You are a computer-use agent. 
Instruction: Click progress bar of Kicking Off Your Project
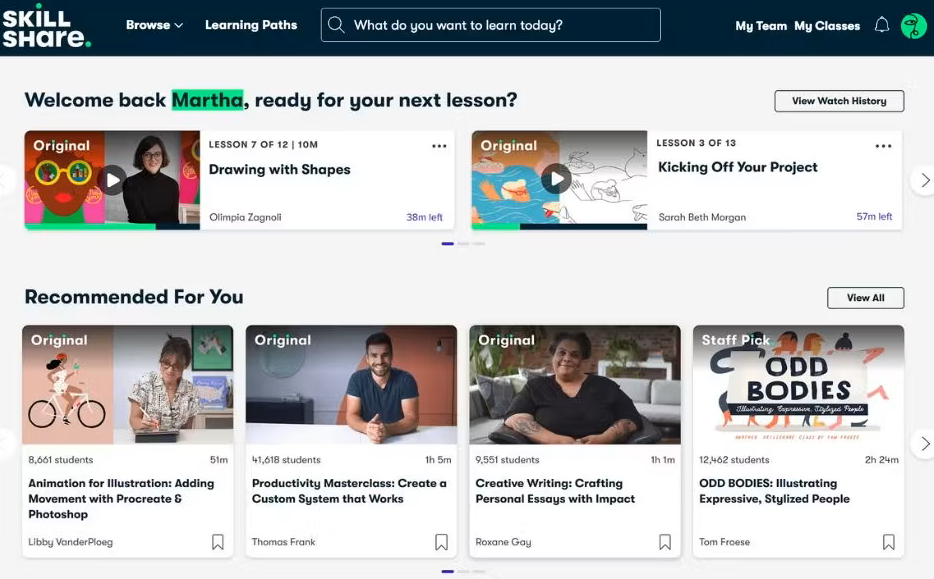559,226
